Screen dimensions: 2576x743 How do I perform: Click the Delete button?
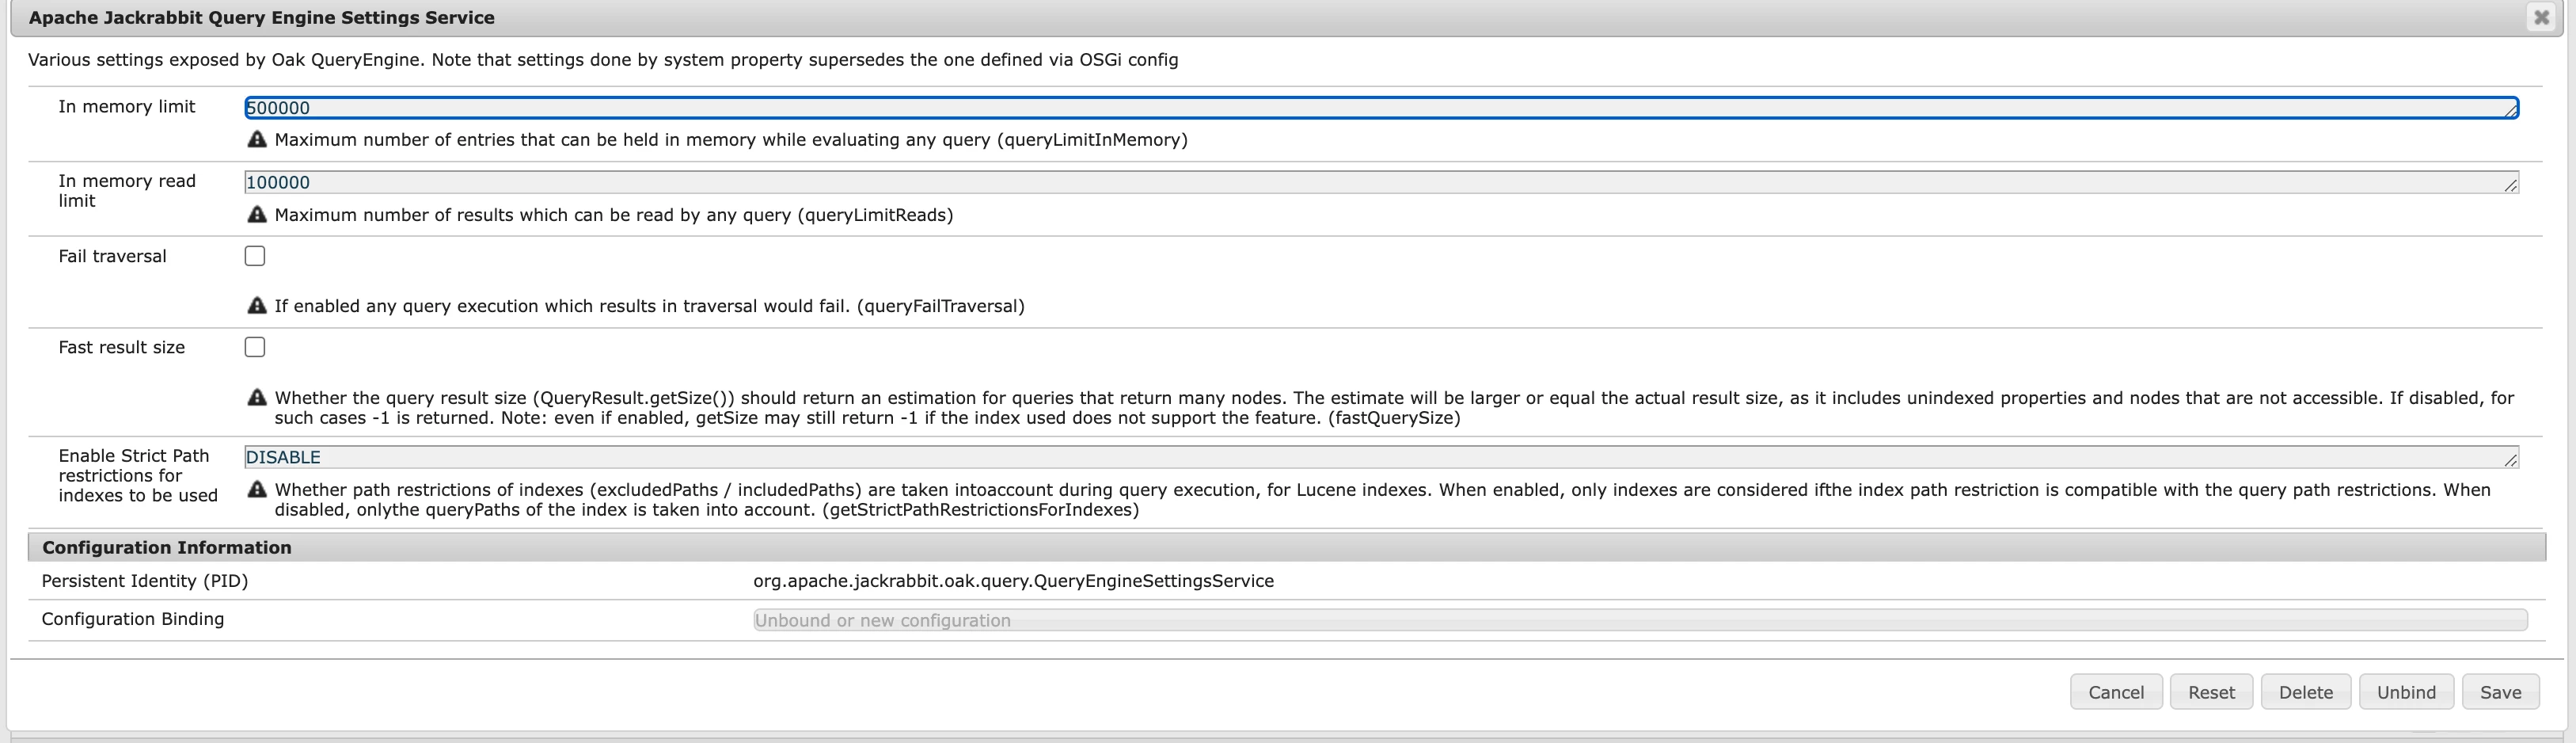point(2306,692)
